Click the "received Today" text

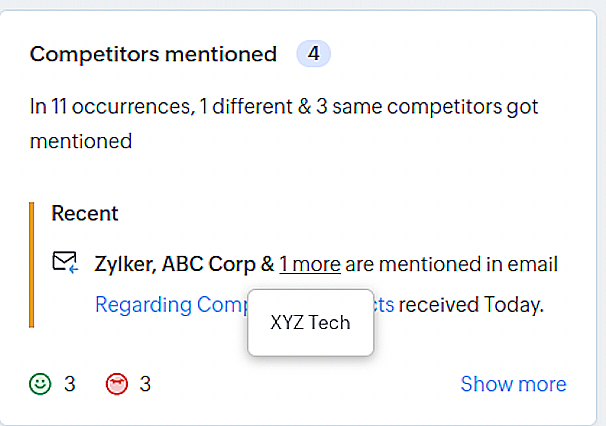(x=472, y=304)
